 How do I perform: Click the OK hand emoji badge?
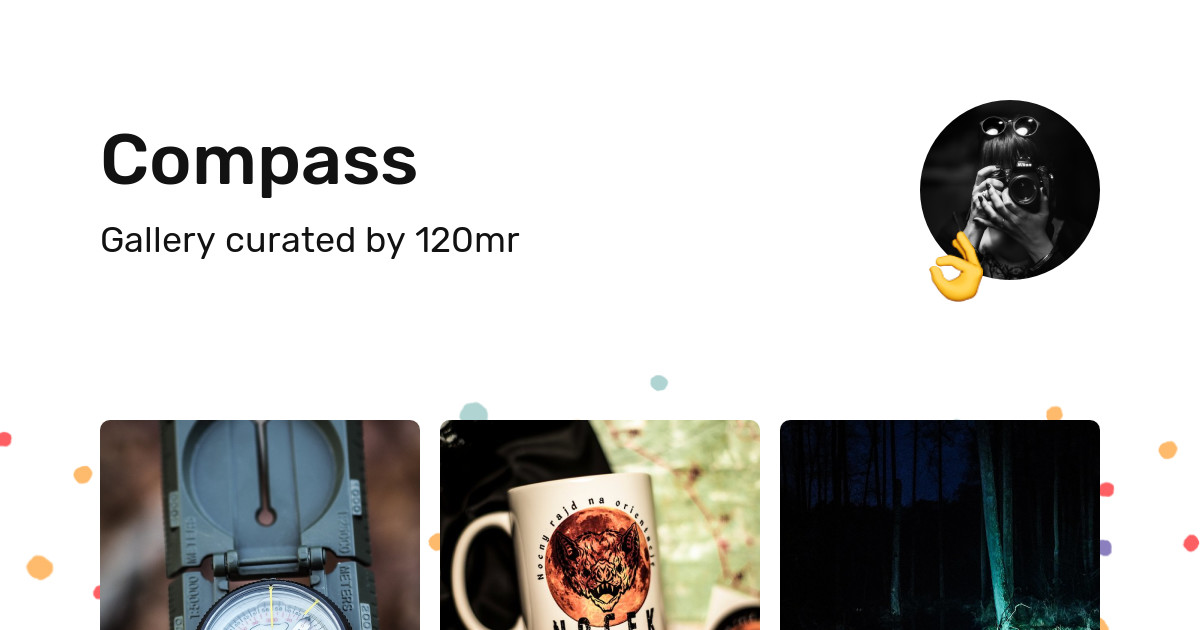coord(956,267)
